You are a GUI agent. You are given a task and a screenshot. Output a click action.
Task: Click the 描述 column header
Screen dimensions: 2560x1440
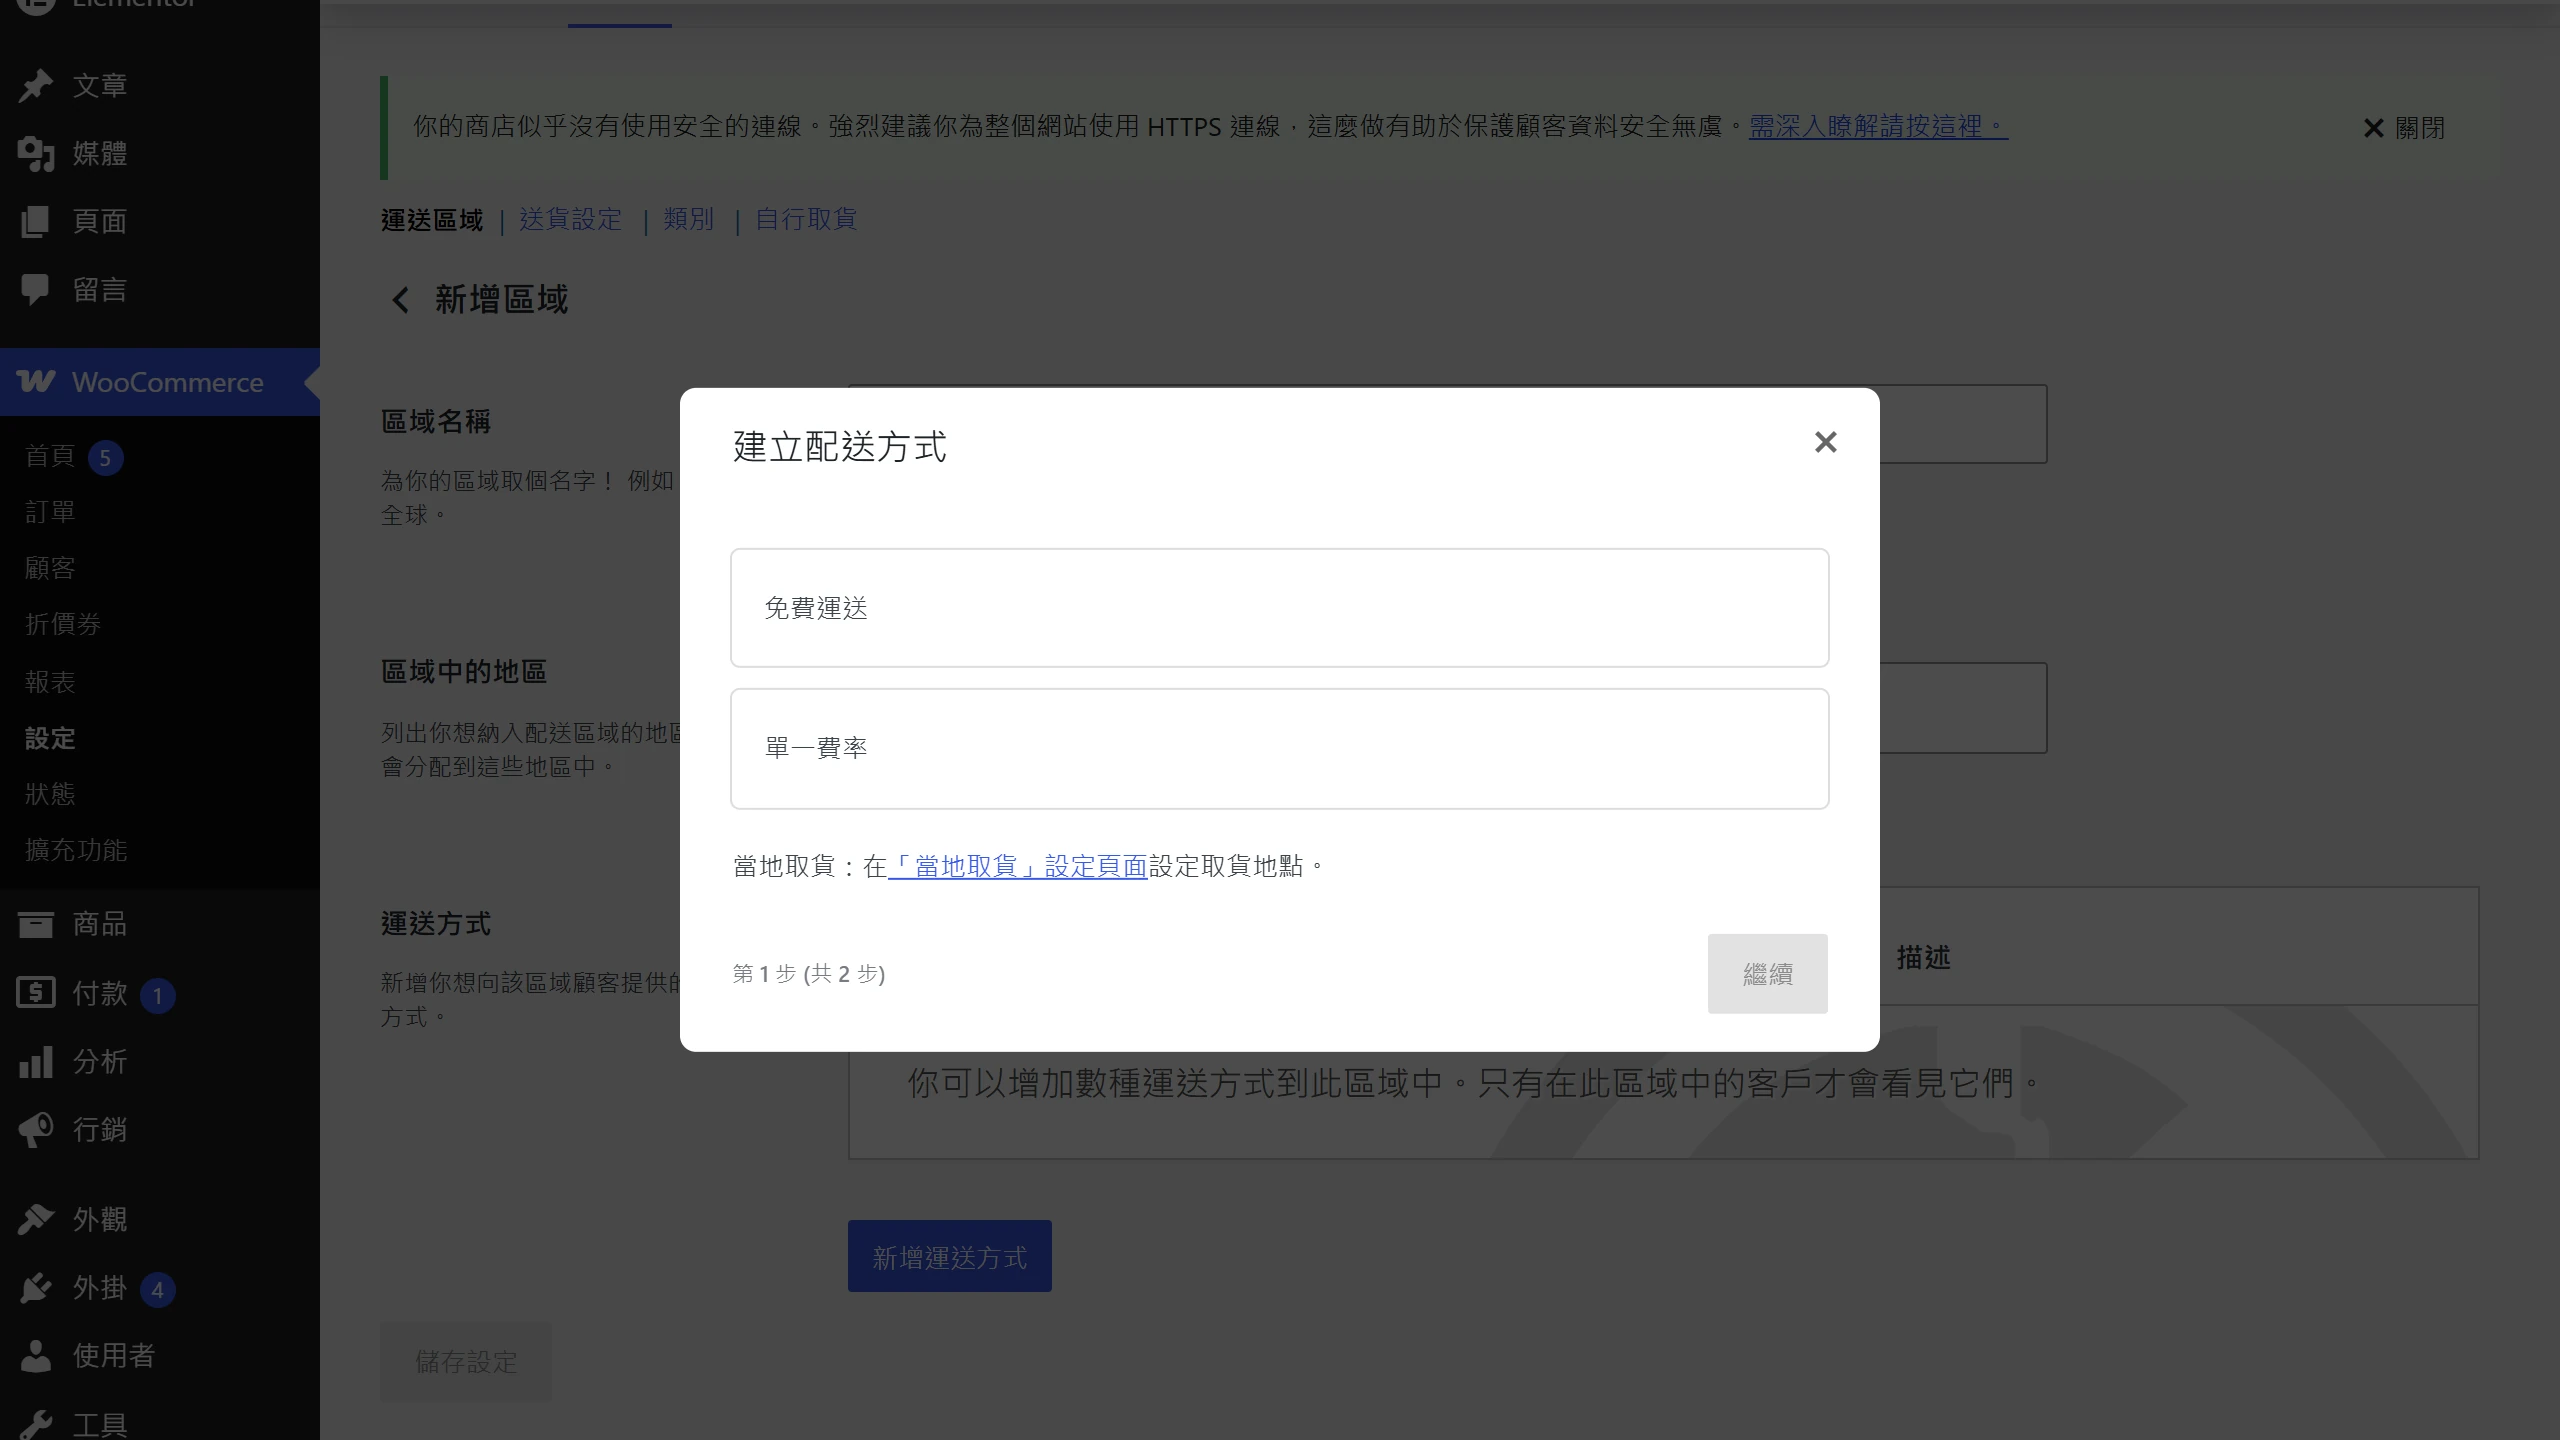pos(1923,958)
